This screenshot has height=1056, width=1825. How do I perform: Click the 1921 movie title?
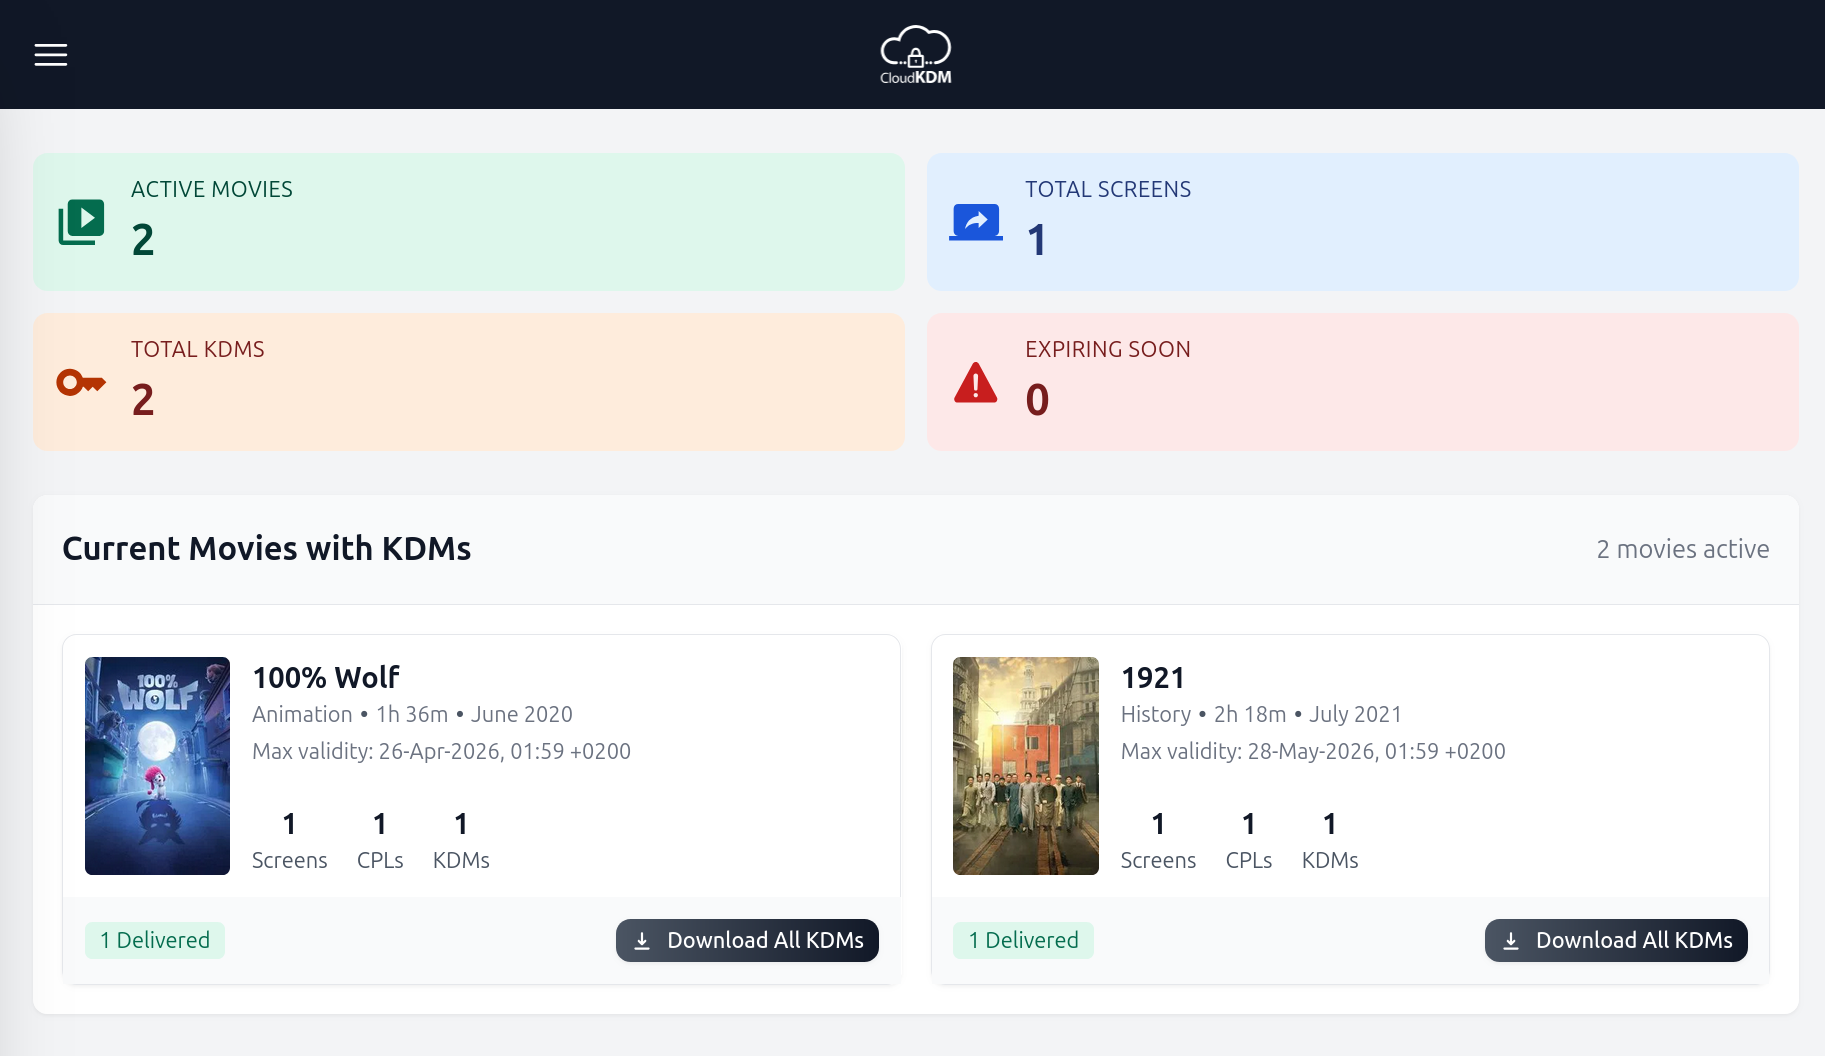pos(1152,678)
